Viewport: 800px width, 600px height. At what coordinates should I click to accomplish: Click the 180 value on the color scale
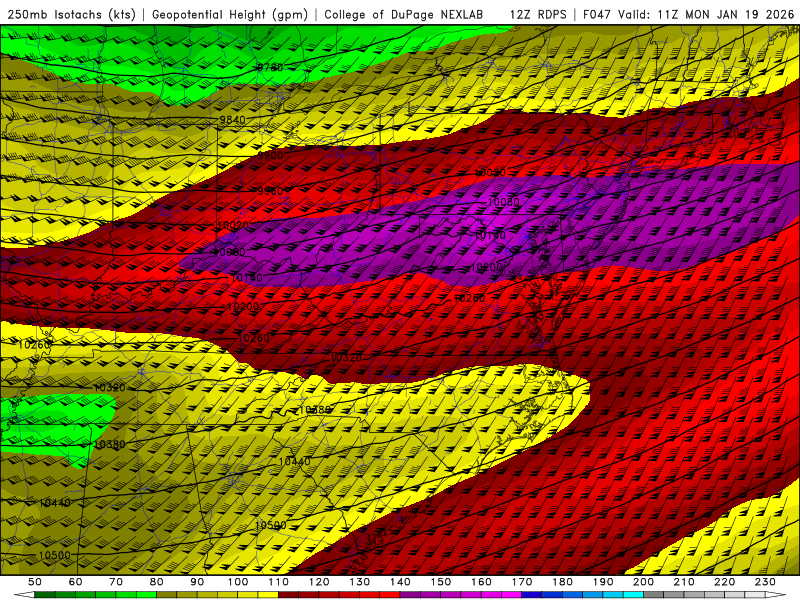[562, 582]
